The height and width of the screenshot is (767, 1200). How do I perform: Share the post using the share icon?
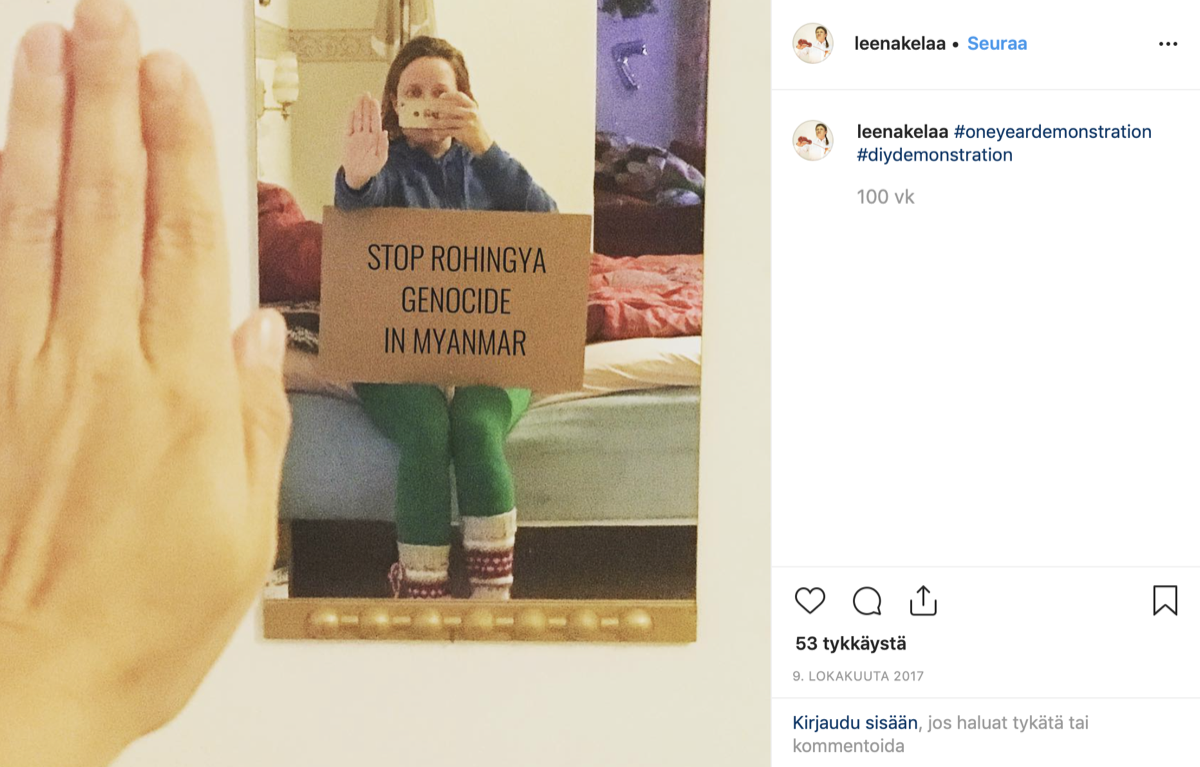[x=923, y=600]
